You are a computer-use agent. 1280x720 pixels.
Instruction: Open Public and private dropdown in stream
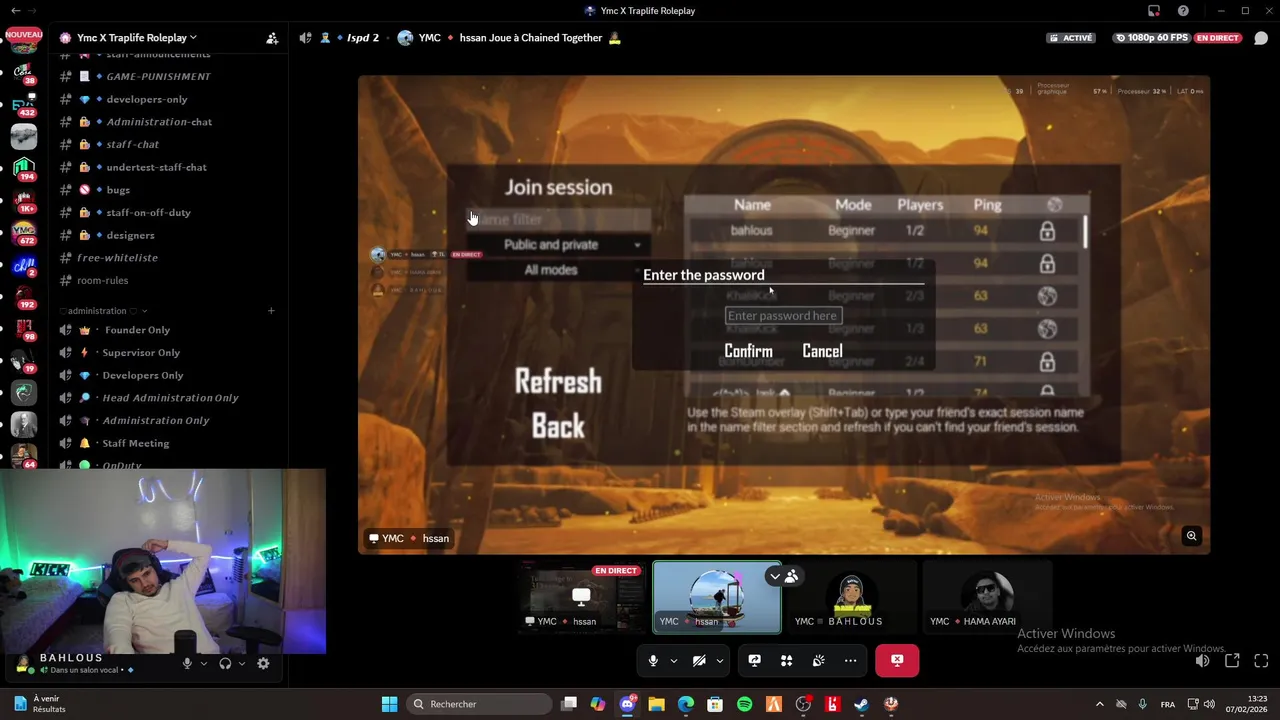click(x=559, y=245)
